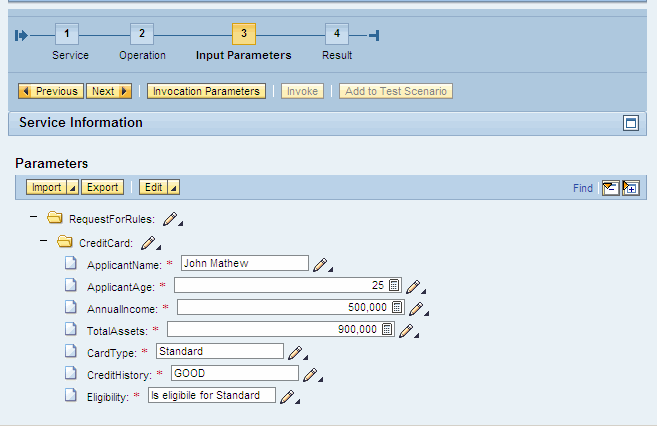Collapse the RequestForRules tree node
This screenshot has height=426, width=657.
point(33,219)
